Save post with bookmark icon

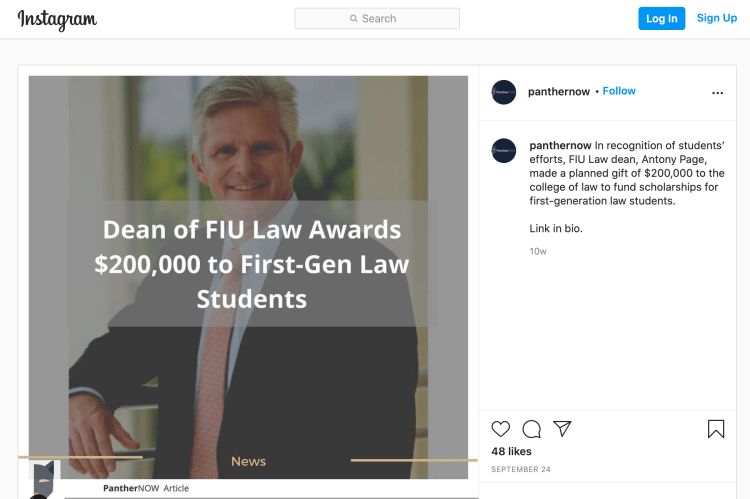pyautogui.click(x=716, y=429)
